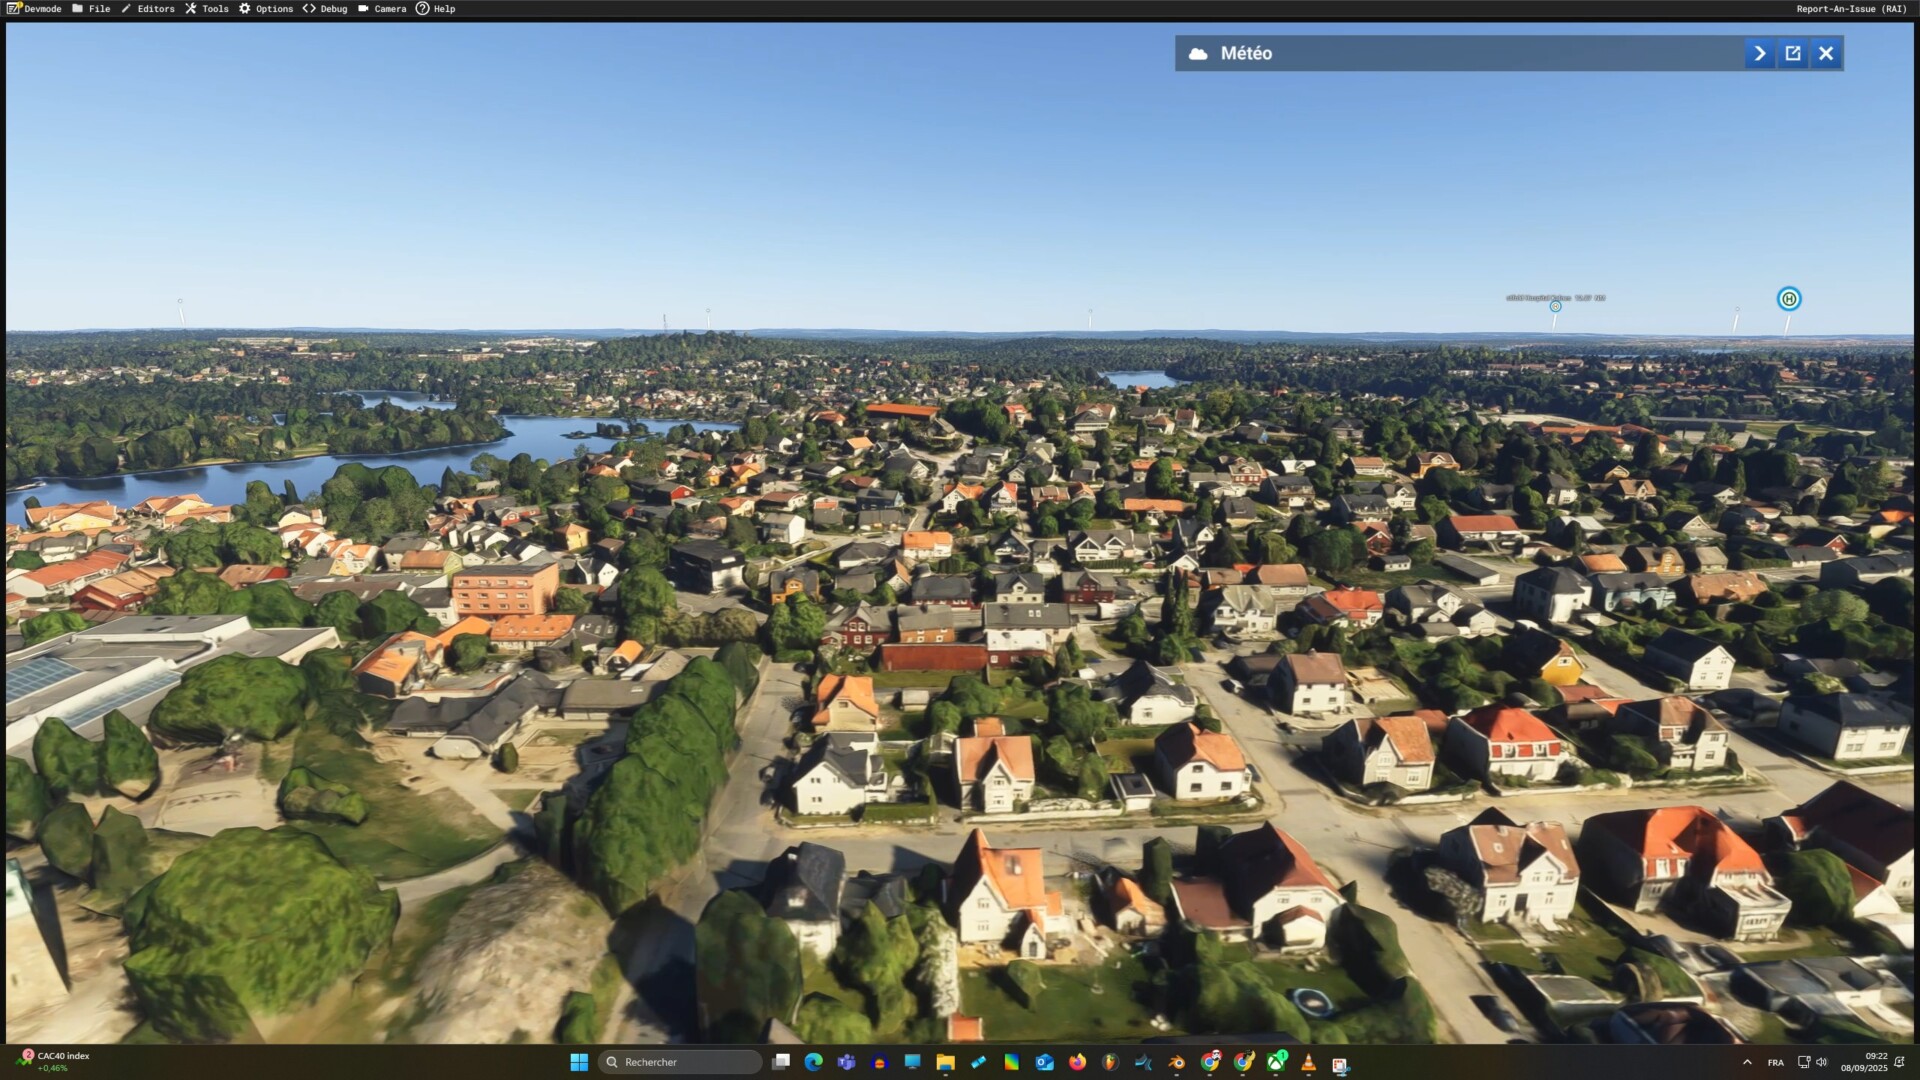Click the small hospital heliport marker

[x=1555, y=307]
